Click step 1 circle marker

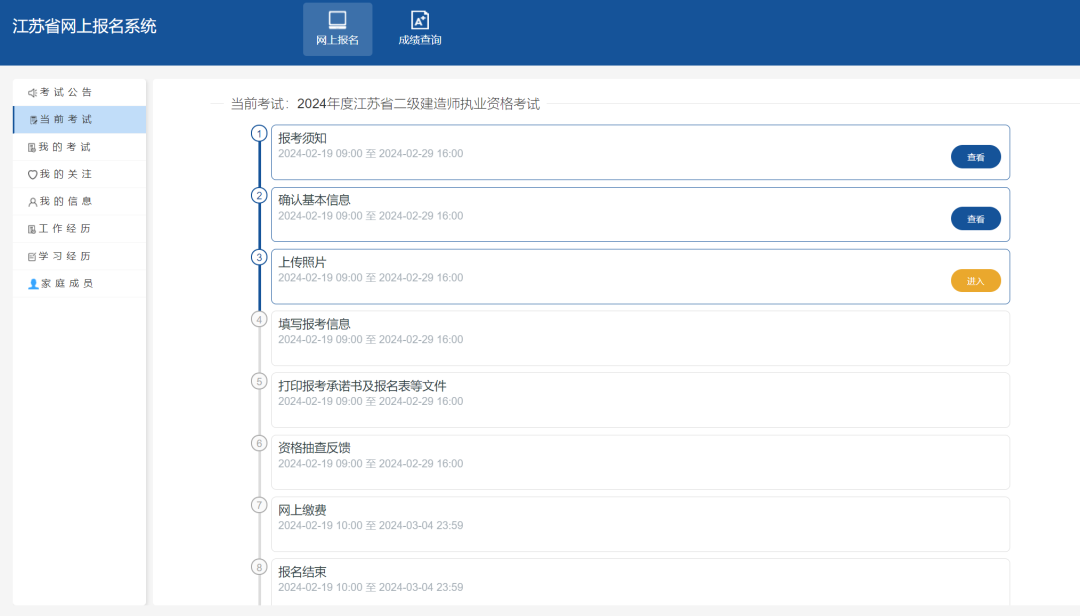[x=259, y=134]
